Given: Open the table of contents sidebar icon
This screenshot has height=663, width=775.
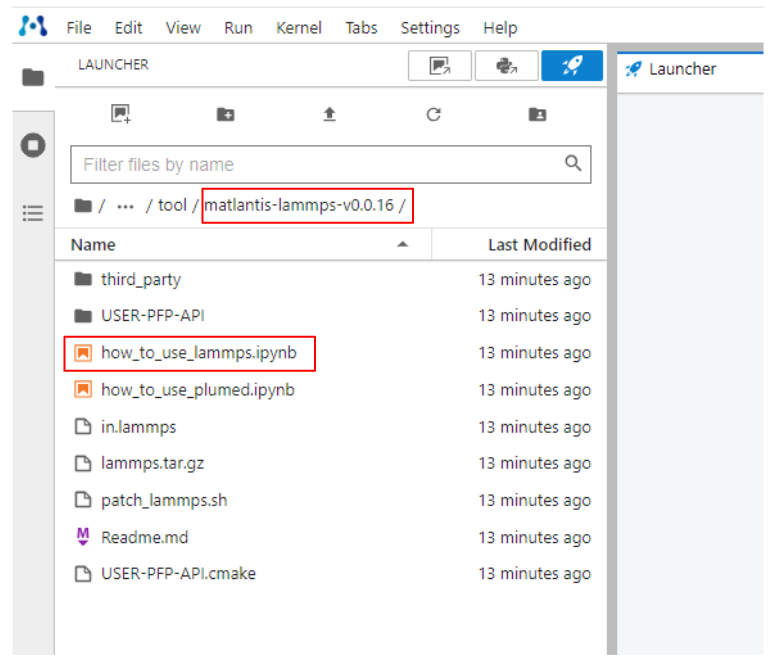Looking at the screenshot, I should click(x=33, y=213).
